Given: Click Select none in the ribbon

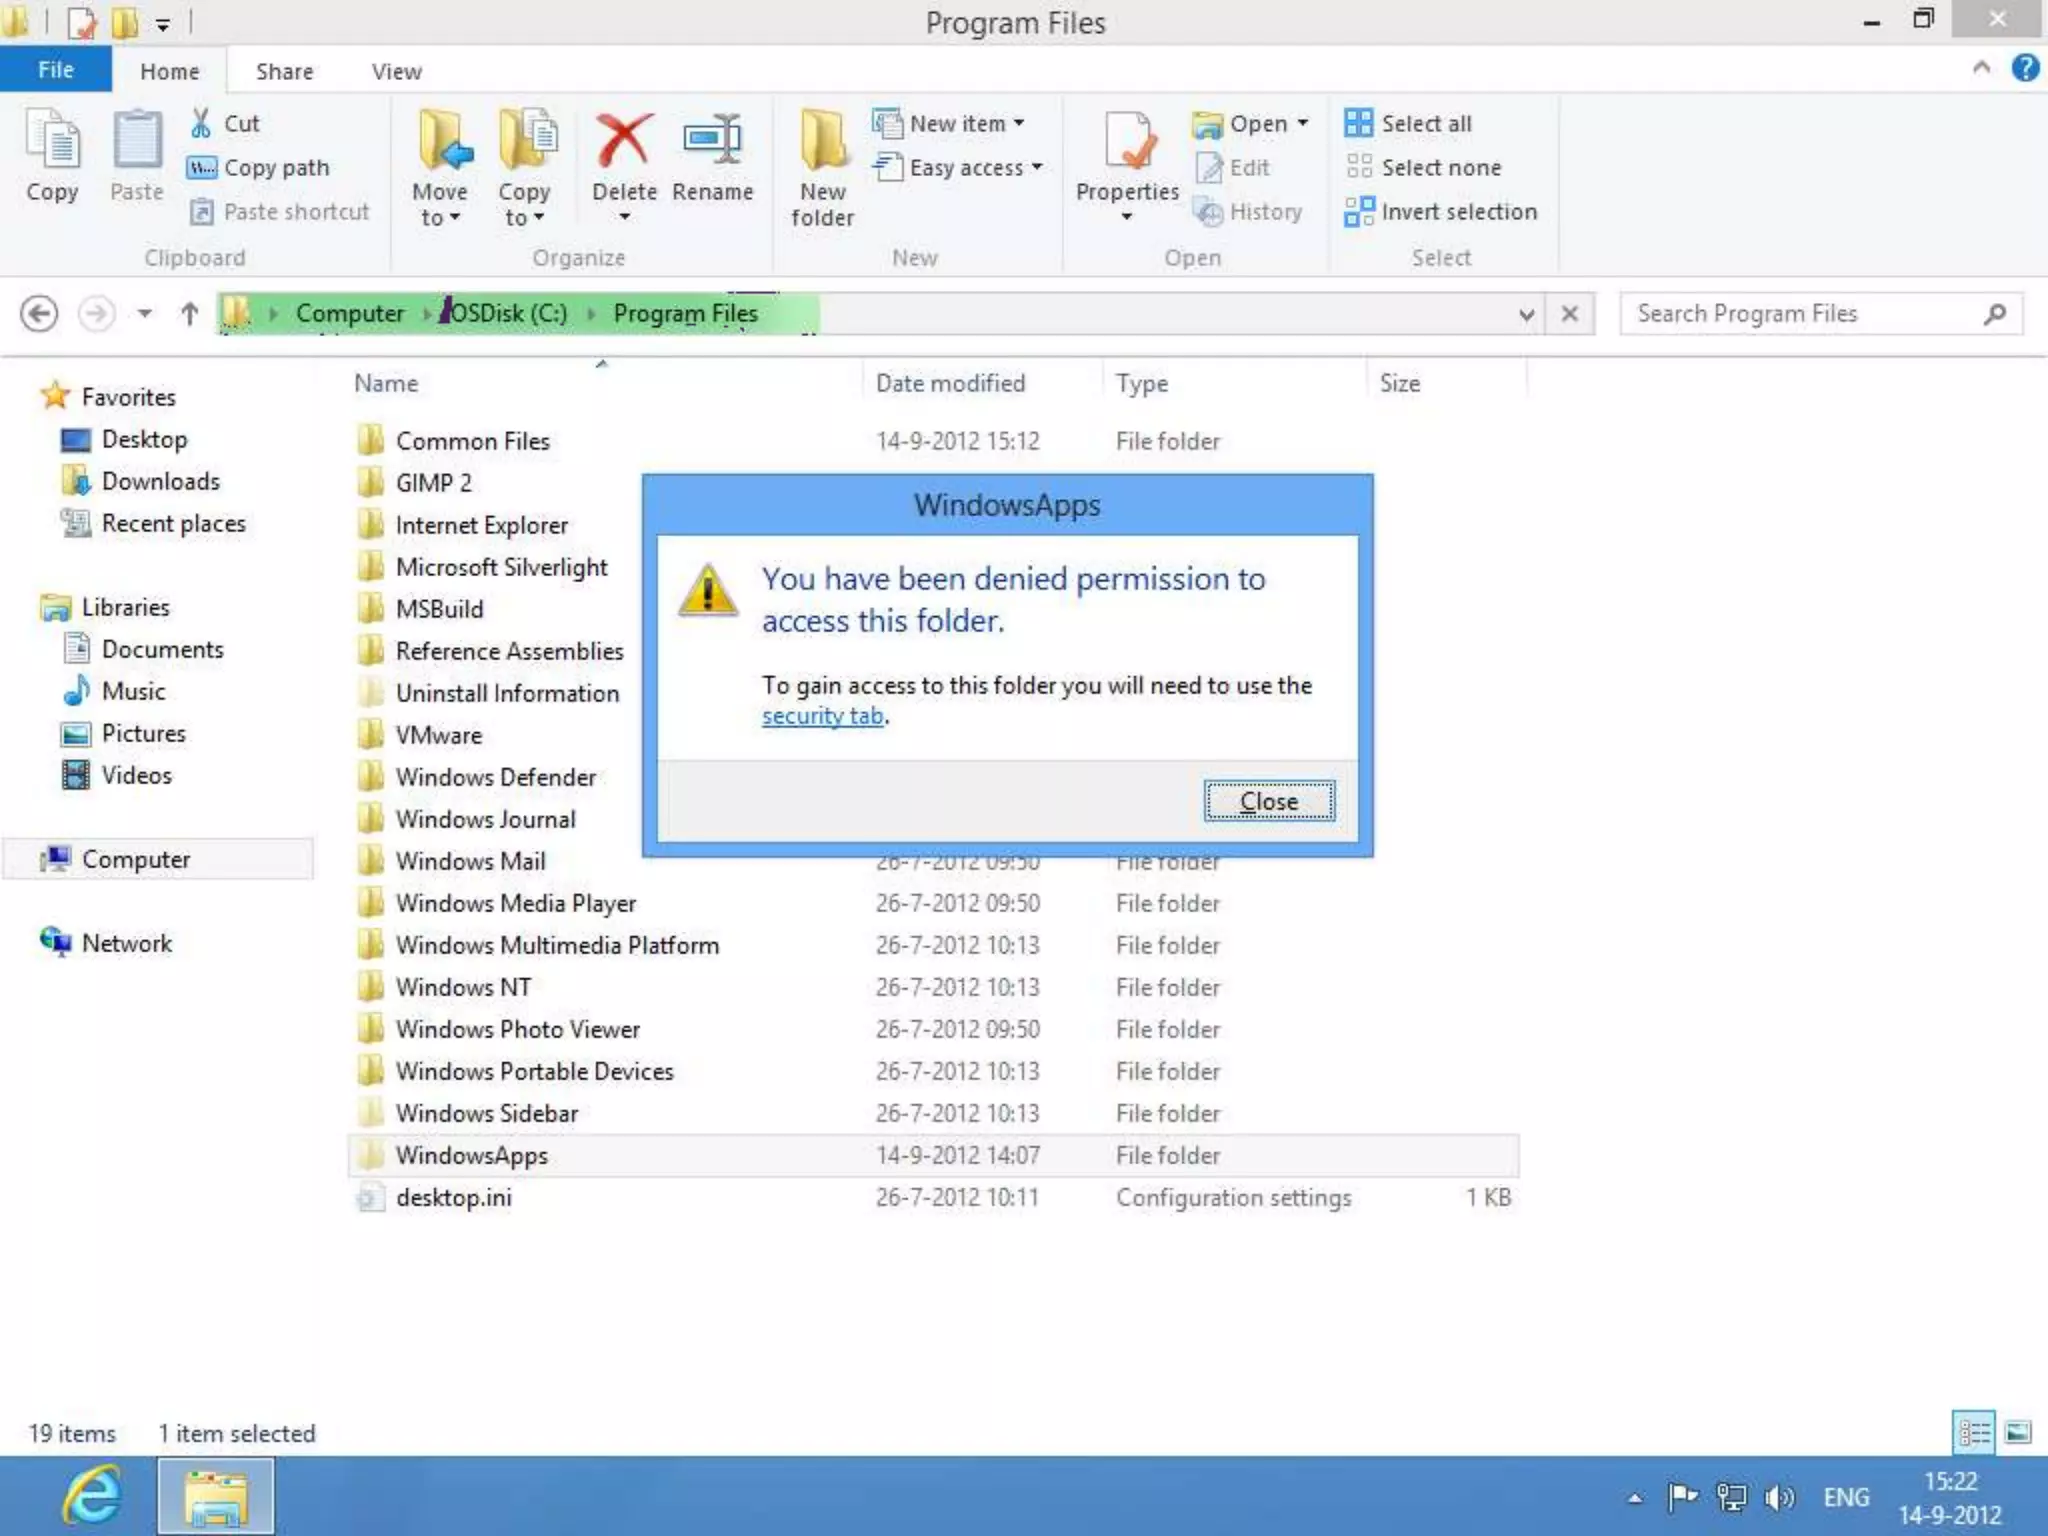Looking at the screenshot, I should [1423, 167].
